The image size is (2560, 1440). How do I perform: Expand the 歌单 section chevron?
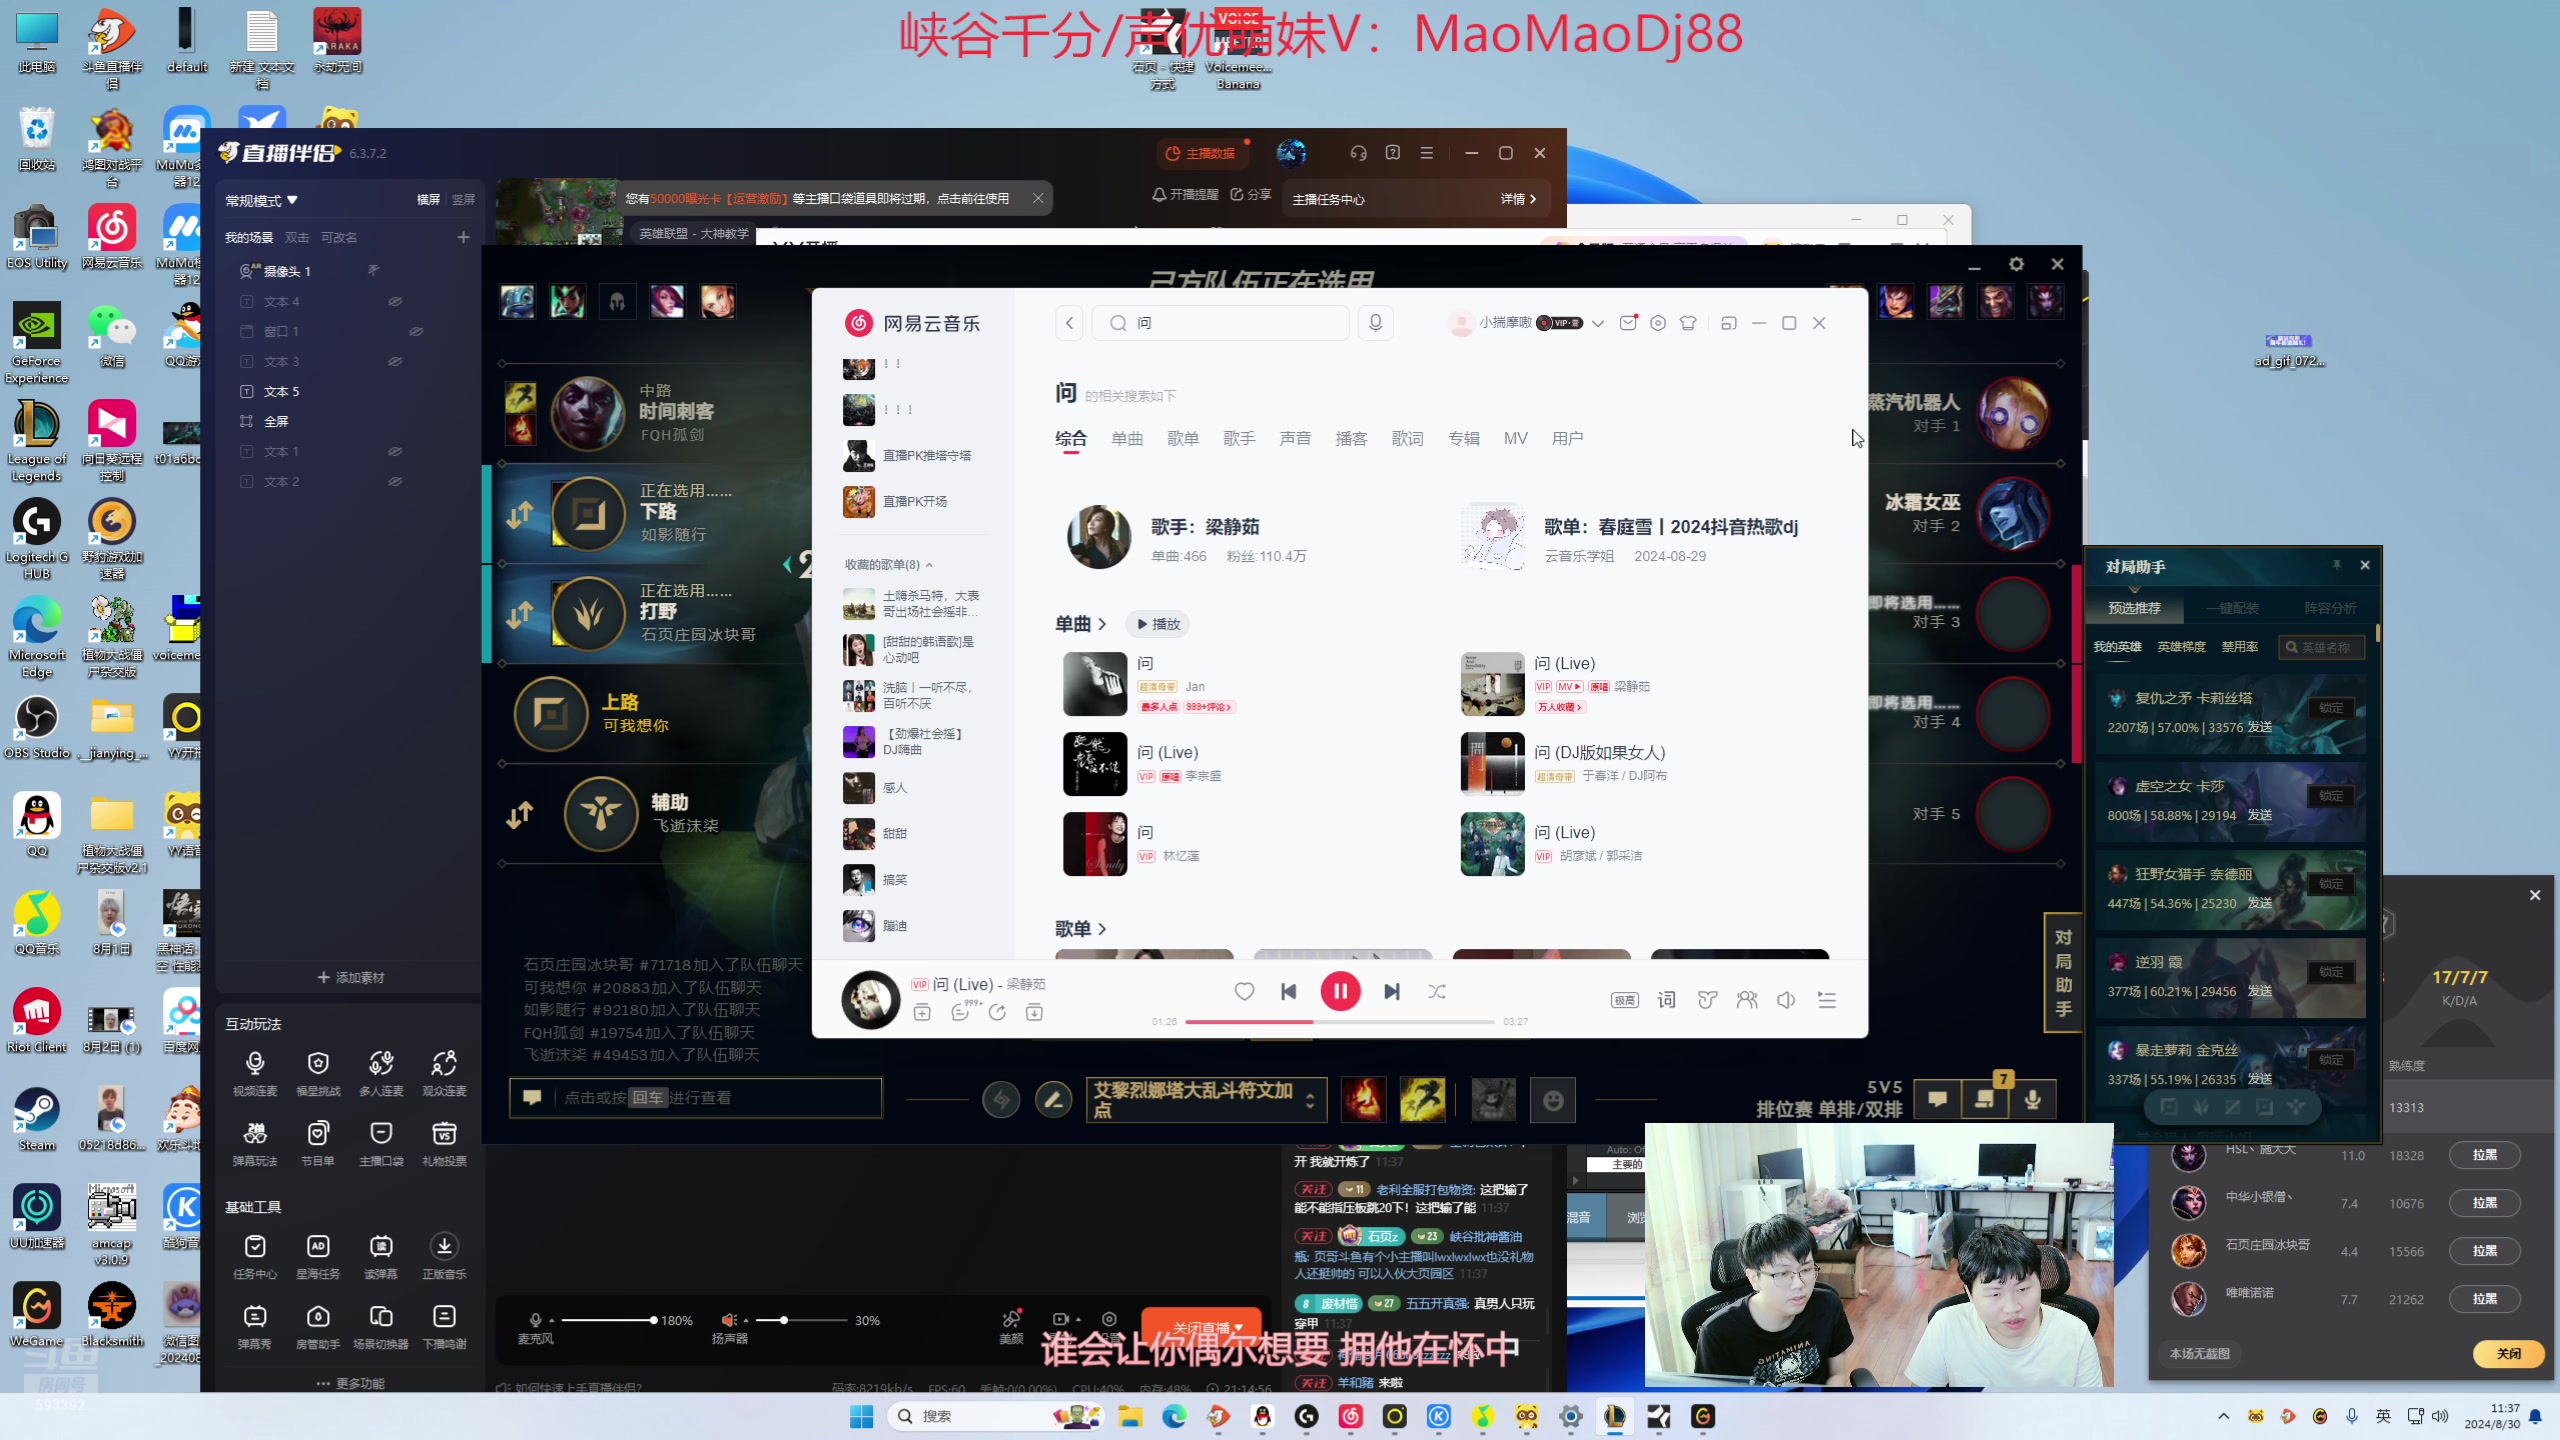(x=1102, y=929)
